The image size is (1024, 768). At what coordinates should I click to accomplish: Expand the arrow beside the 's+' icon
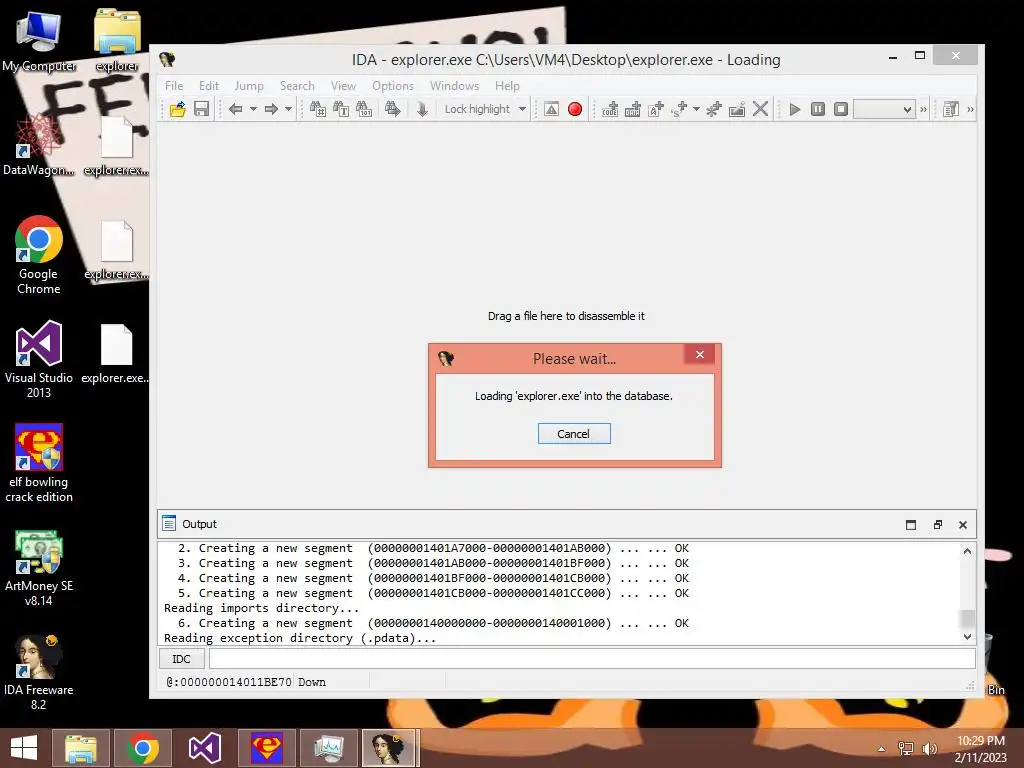pos(696,109)
